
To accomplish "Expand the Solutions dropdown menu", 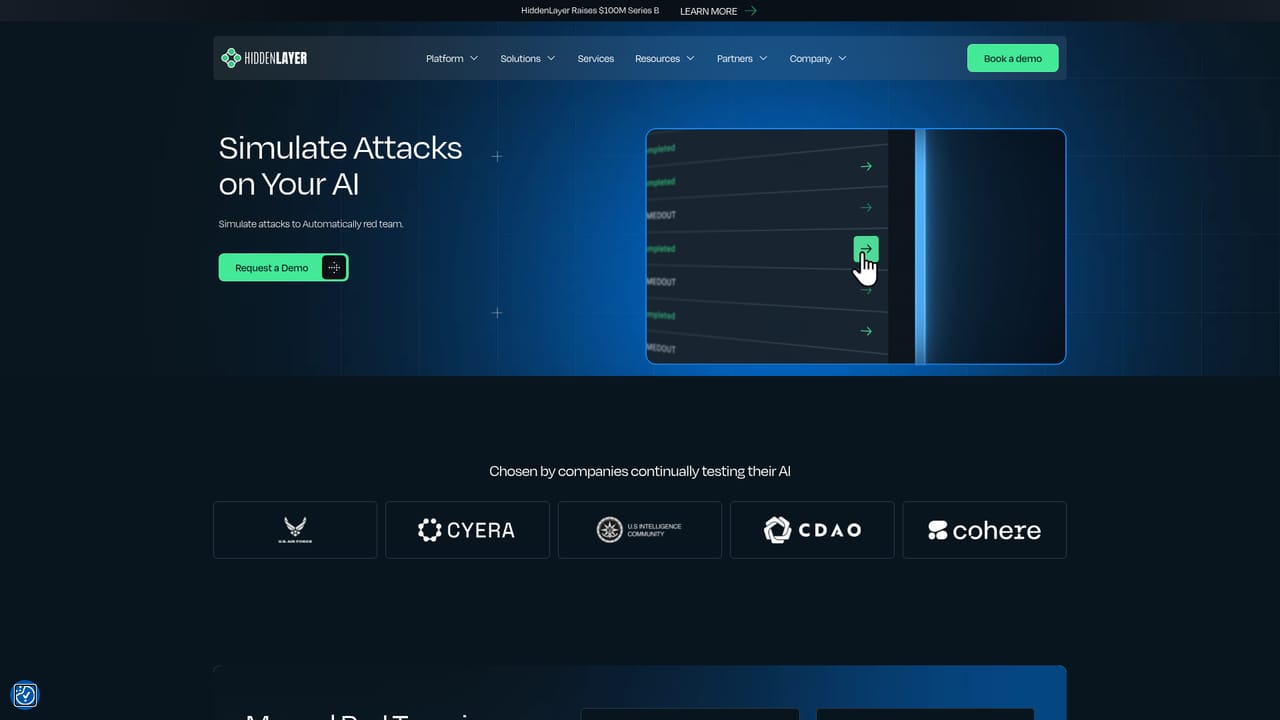I will [x=528, y=59].
